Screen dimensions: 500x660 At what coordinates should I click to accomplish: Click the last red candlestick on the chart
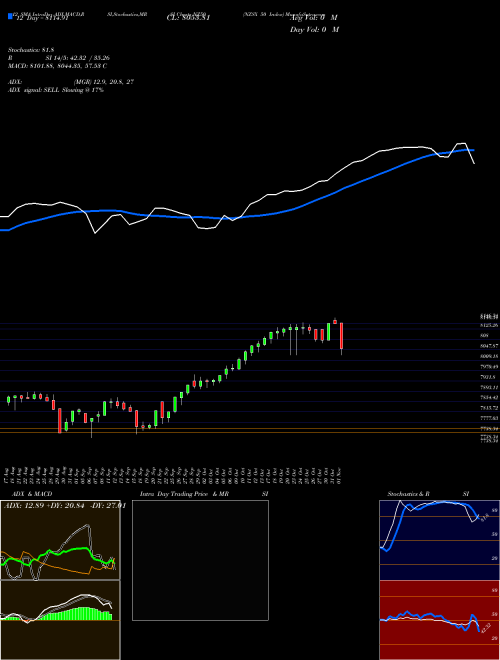coord(342,336)
